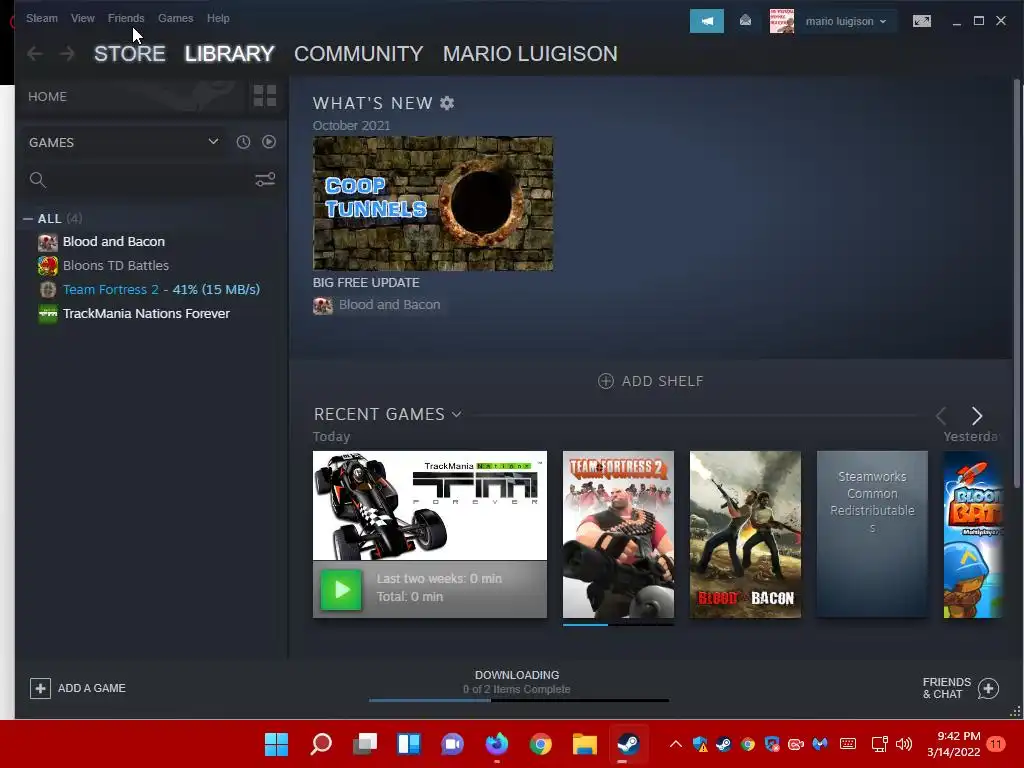The height and width of the screenshot is (768, 1024).
Task: Open What's New settings gear
Action: [x=447, y=103]
